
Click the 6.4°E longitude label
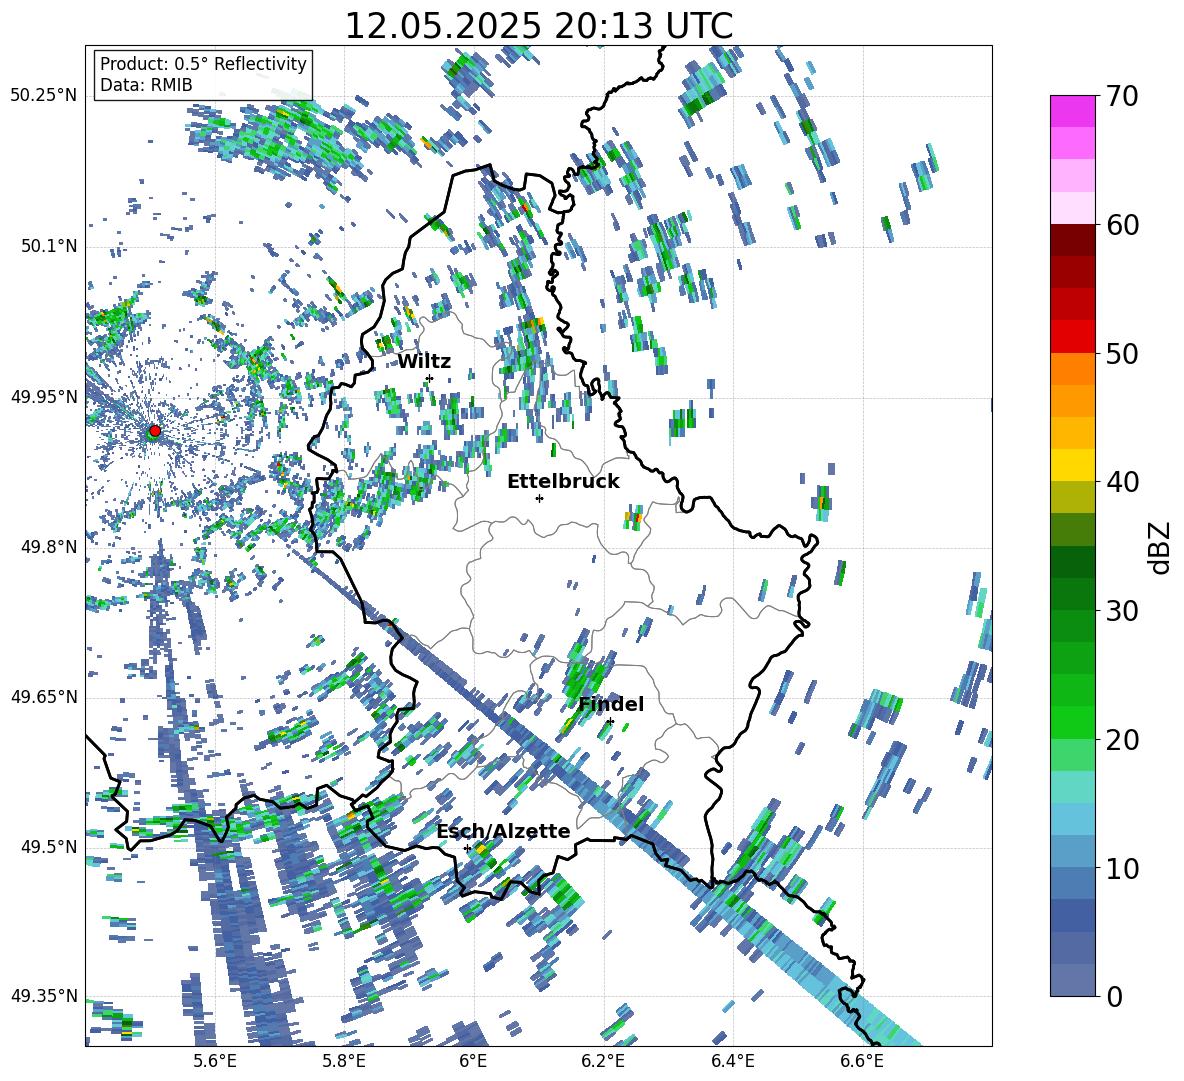coord(732,1061)
